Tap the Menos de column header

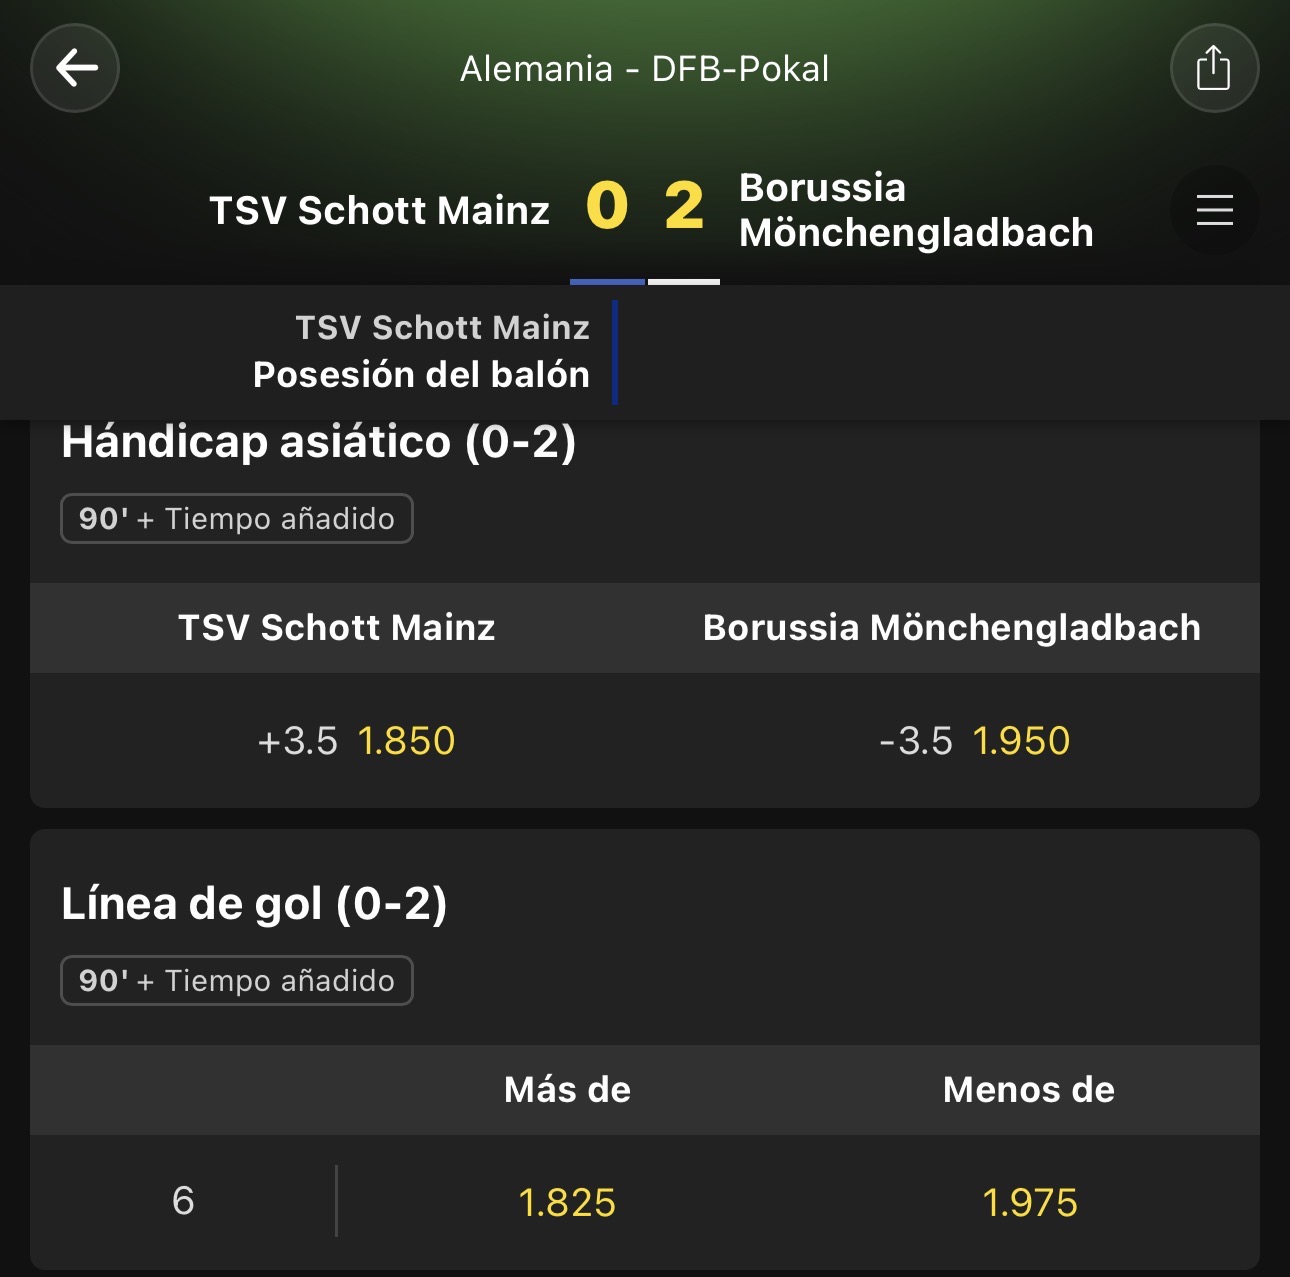click(1029, 1090)
